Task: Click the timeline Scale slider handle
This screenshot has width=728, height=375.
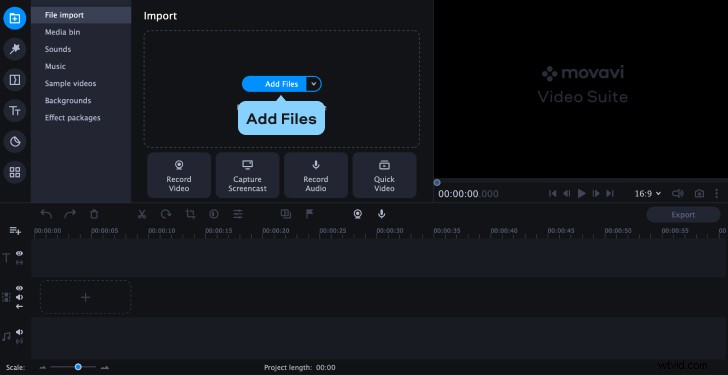Action: (78, 367)
